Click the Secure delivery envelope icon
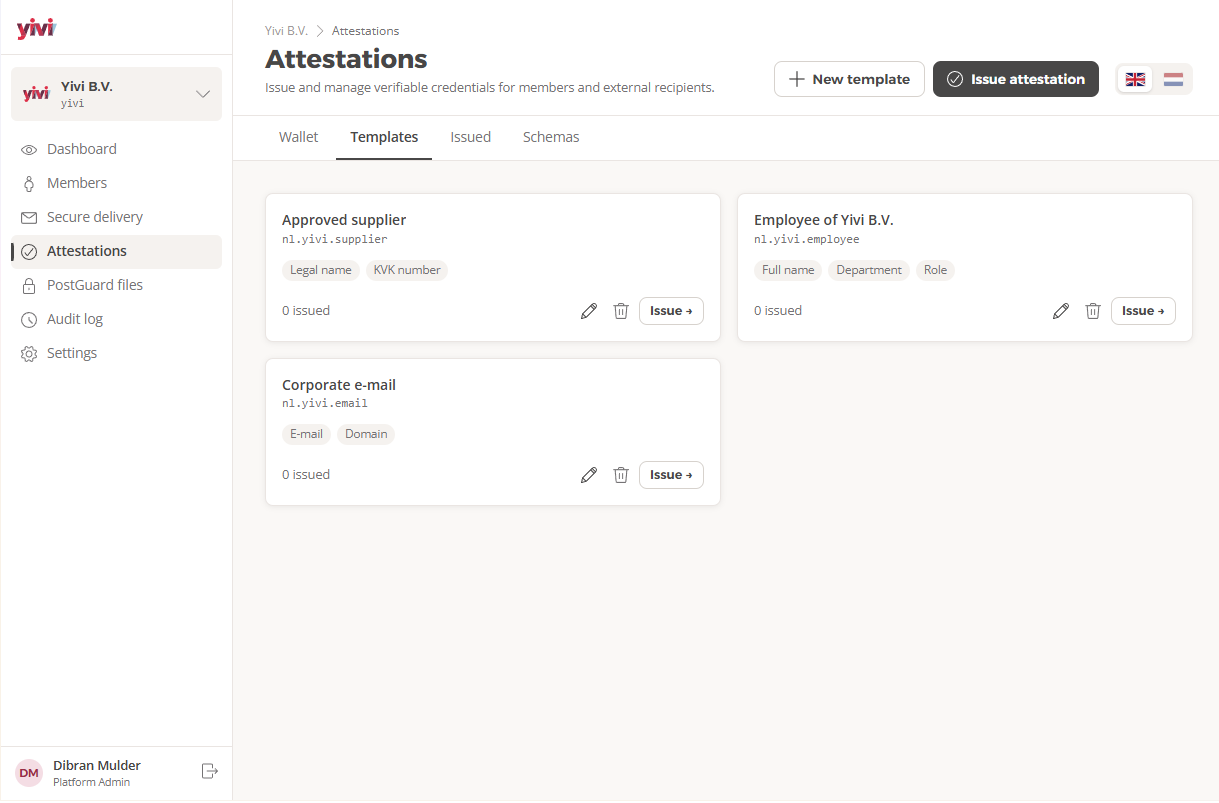 [x=29, y=217]
